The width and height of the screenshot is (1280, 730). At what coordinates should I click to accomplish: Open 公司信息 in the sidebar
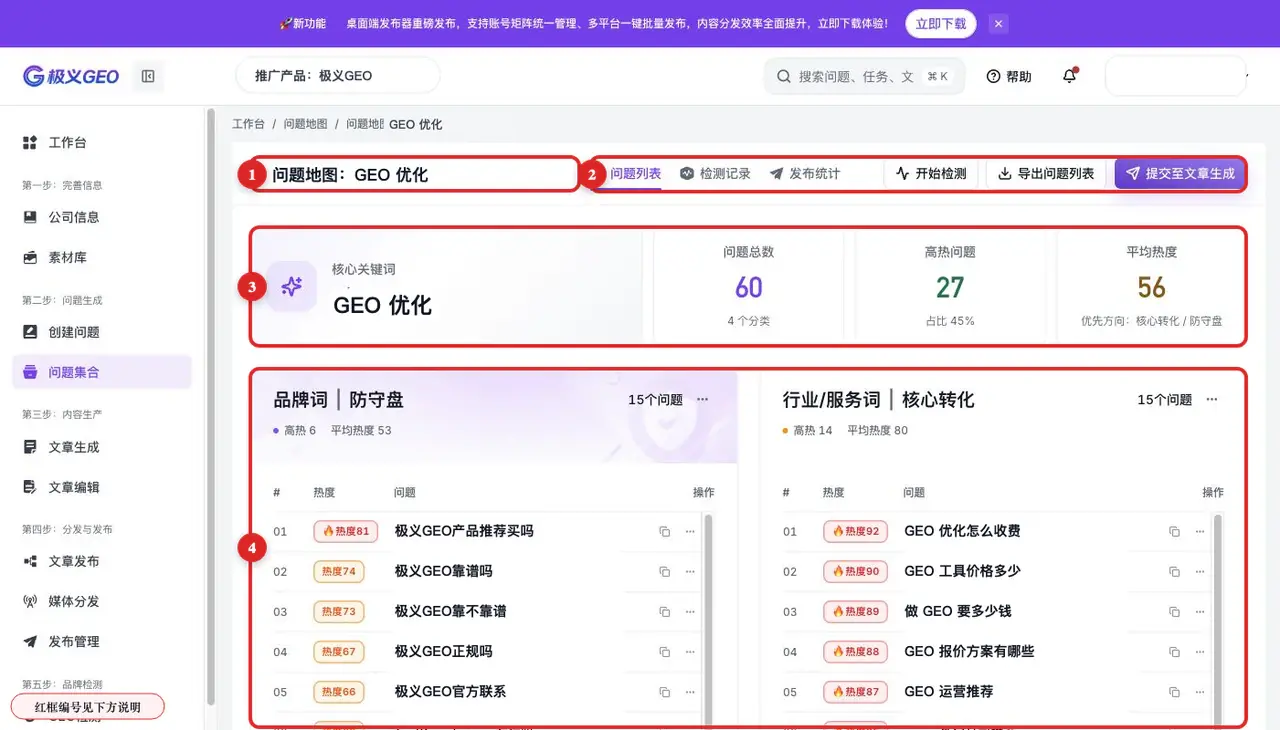click(102, 217)
